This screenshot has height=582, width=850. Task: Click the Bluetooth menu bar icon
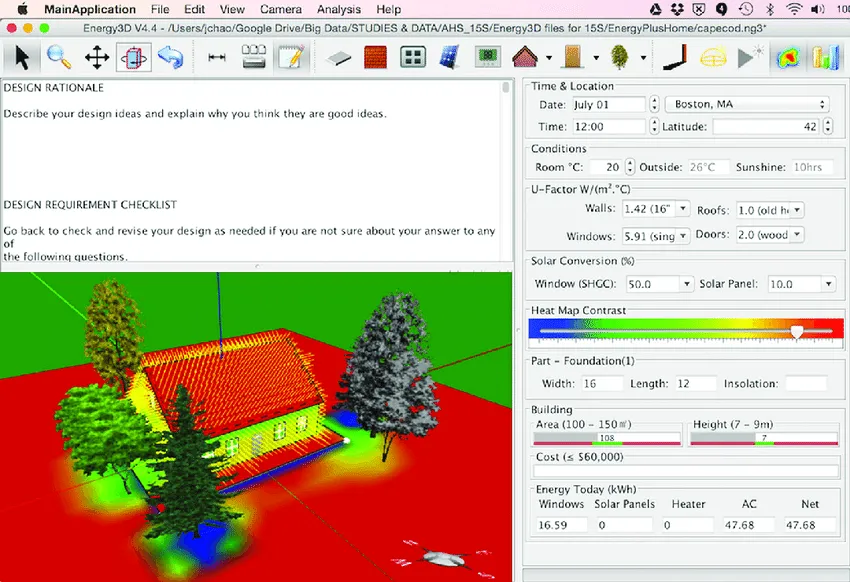pyautogui.click(x=770, y=9)
